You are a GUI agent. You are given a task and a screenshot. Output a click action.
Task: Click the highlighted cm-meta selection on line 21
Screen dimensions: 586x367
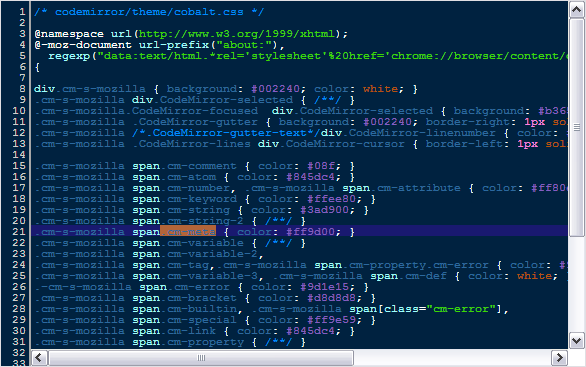pyautogui.click(x=188, y=232)
